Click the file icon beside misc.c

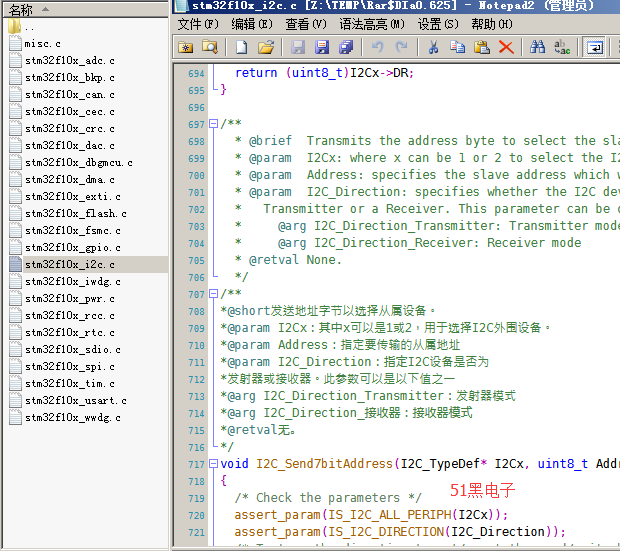[15, 43]
